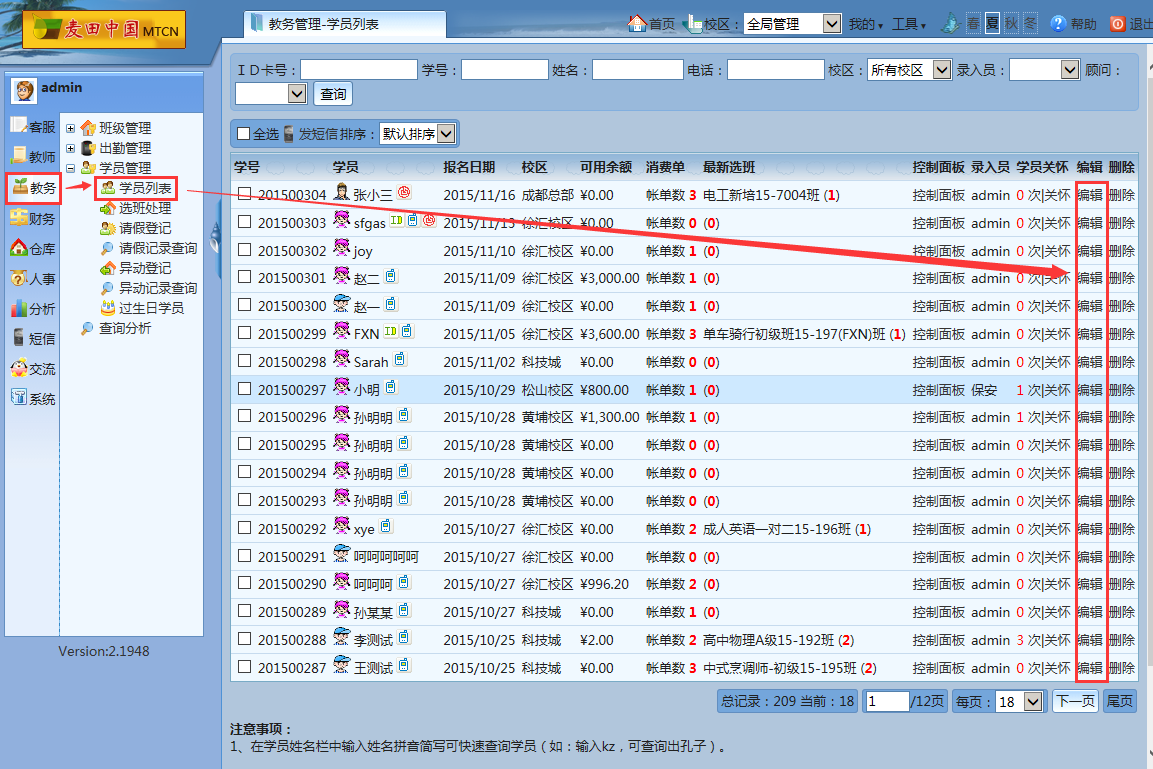Open 请假登记 in the tree
The height and width of the screenshot is (769, 1153).
pyautogui.click(x=145, y=228)
